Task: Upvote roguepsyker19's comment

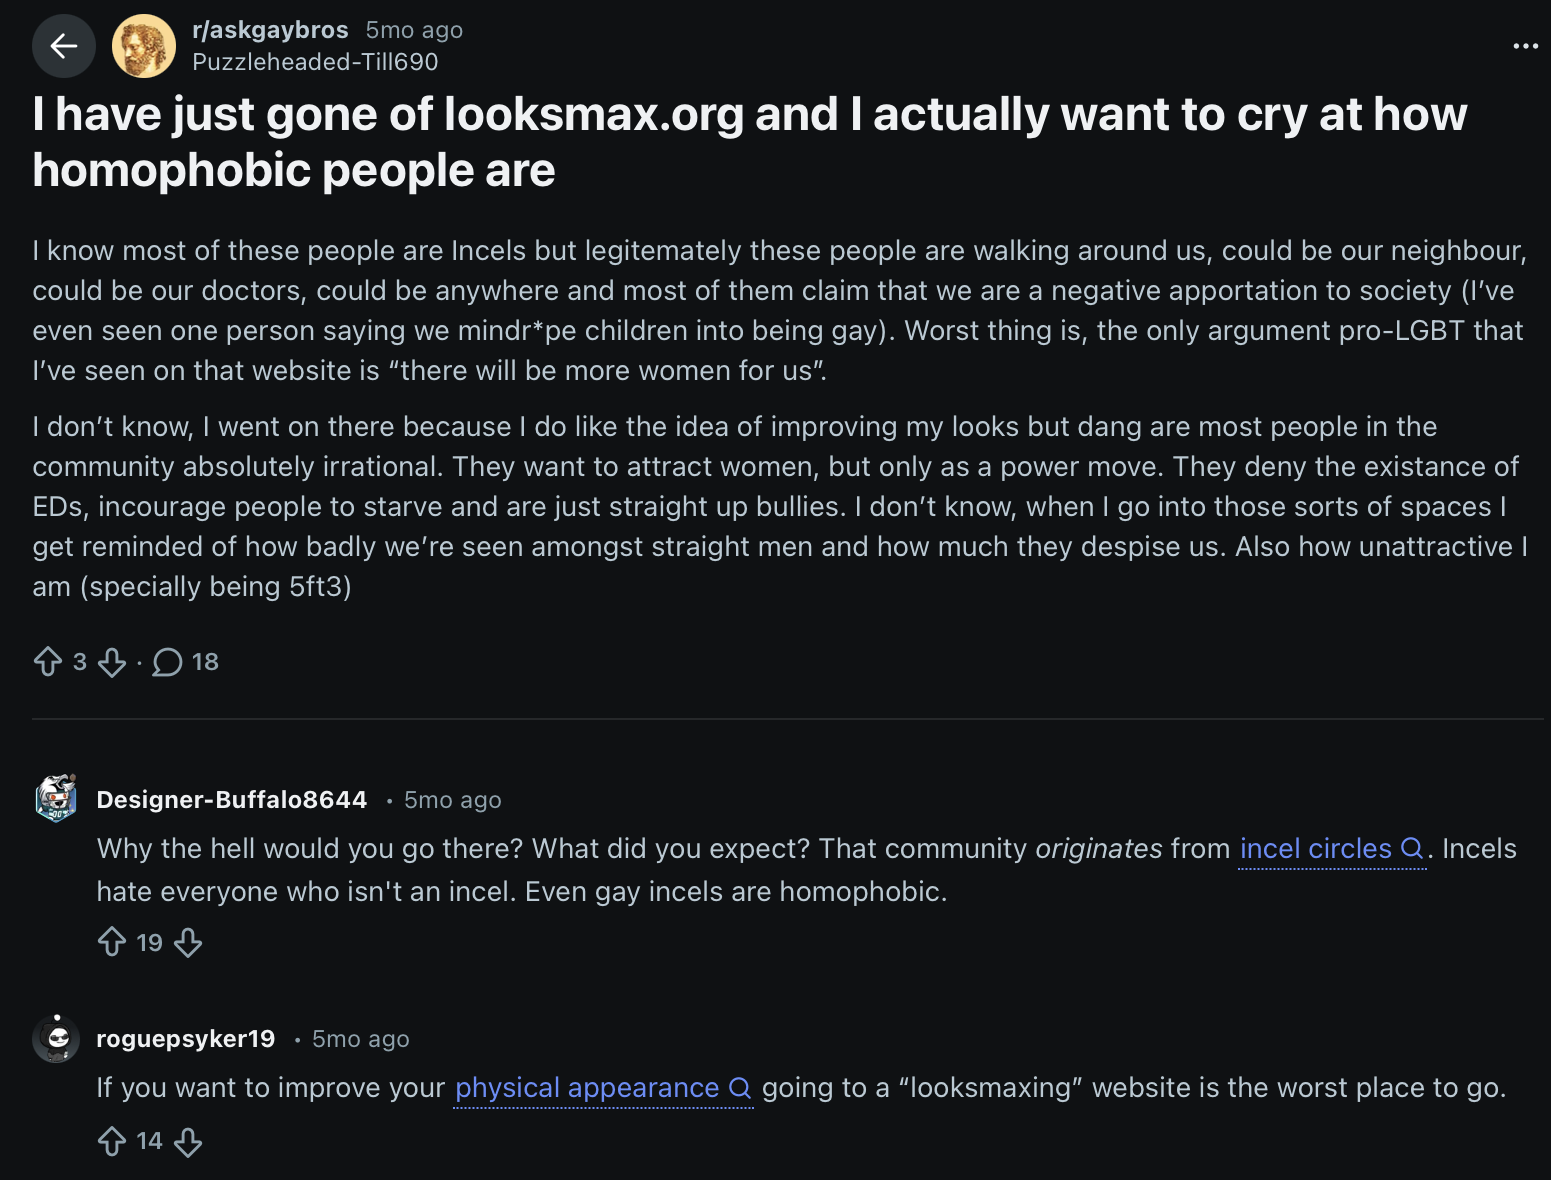Action: click(112, 1141)
